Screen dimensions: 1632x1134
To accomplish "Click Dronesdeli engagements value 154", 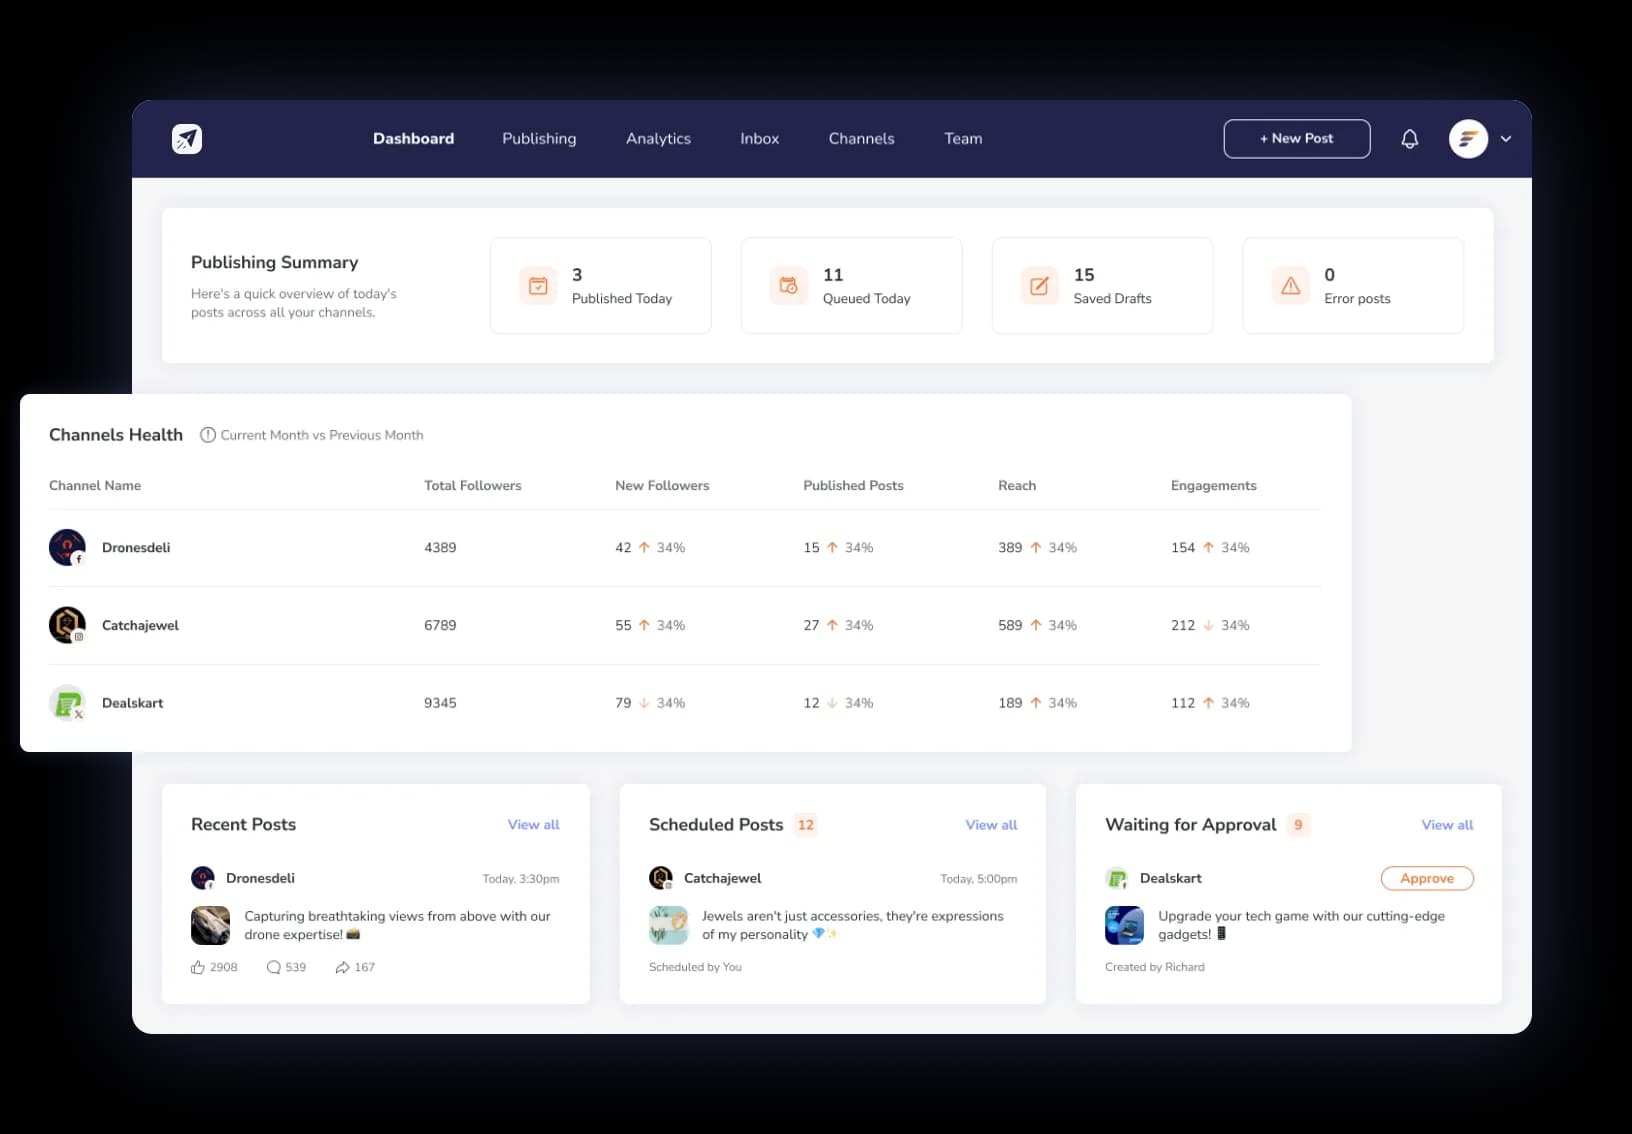I will point(1183,547).
